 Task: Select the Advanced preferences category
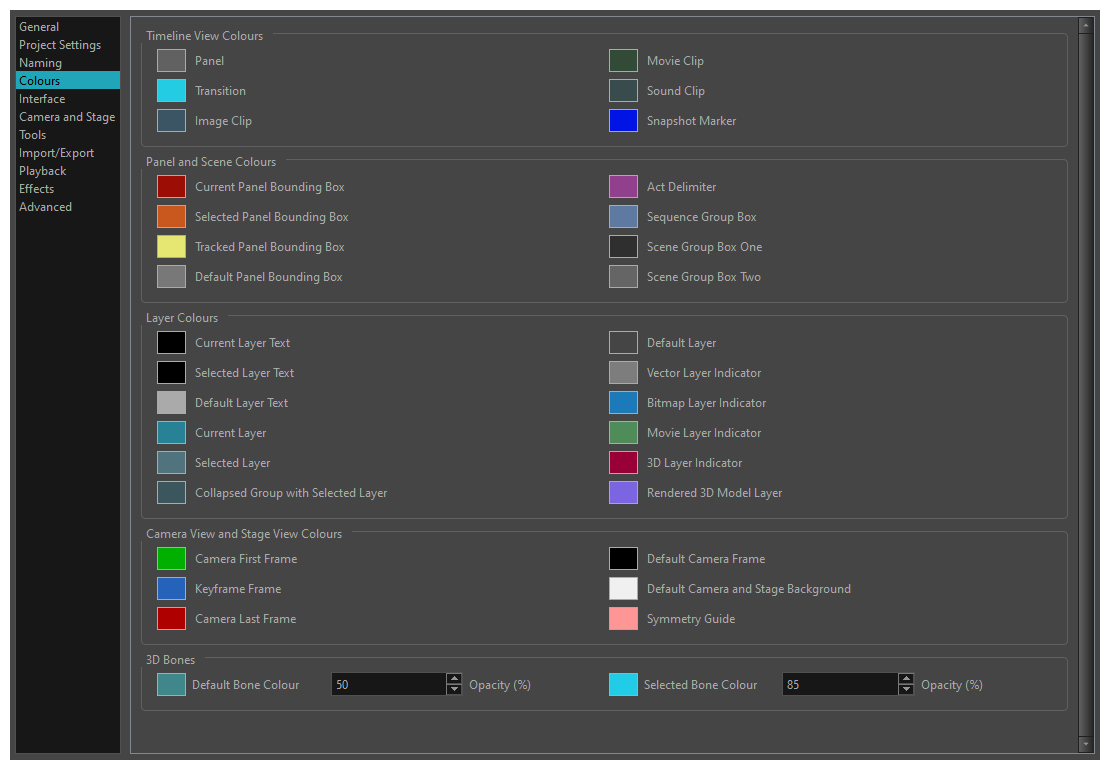click(x=45, y=207)
